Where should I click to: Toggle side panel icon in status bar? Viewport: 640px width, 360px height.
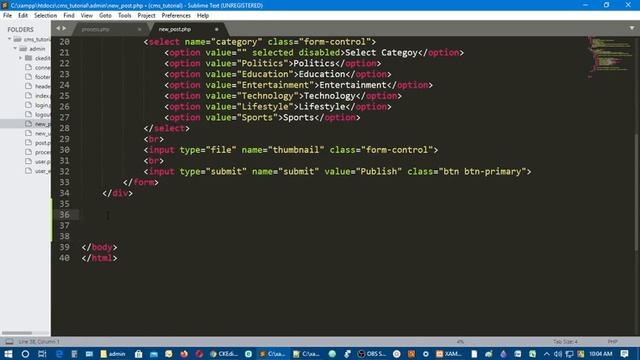pyautogui.click(x=9, y=342)
